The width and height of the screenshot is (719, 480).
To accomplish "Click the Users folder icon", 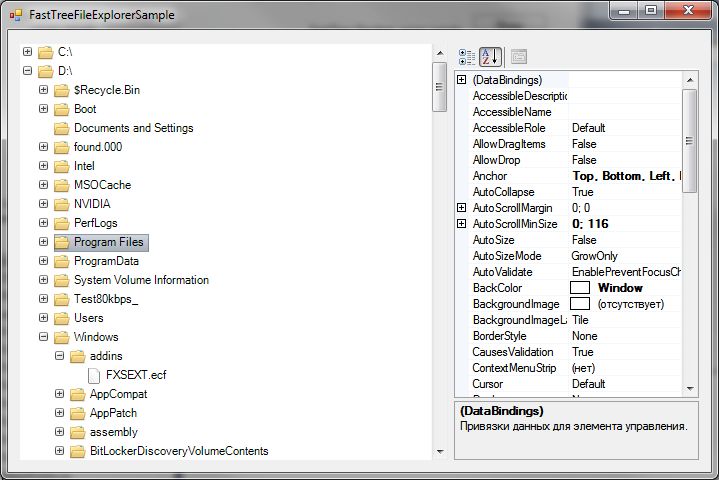I will [x=61, y=318].
